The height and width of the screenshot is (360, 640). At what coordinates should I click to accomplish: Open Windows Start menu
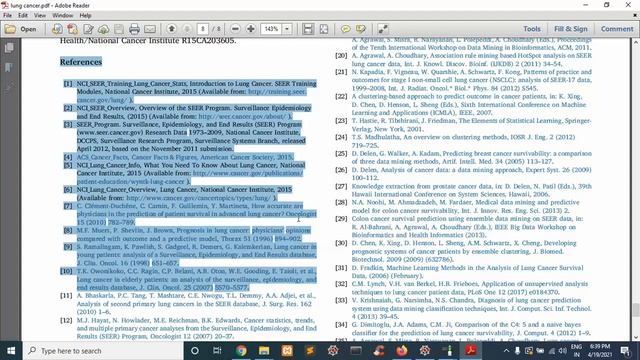pos(11,351)
